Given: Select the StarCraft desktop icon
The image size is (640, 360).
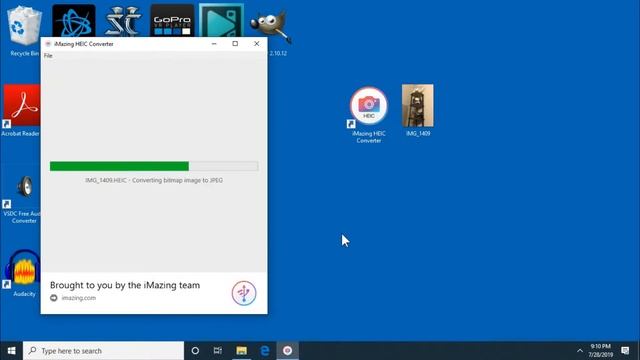Looking at the screenshot, I should click(x=123, y=20).
